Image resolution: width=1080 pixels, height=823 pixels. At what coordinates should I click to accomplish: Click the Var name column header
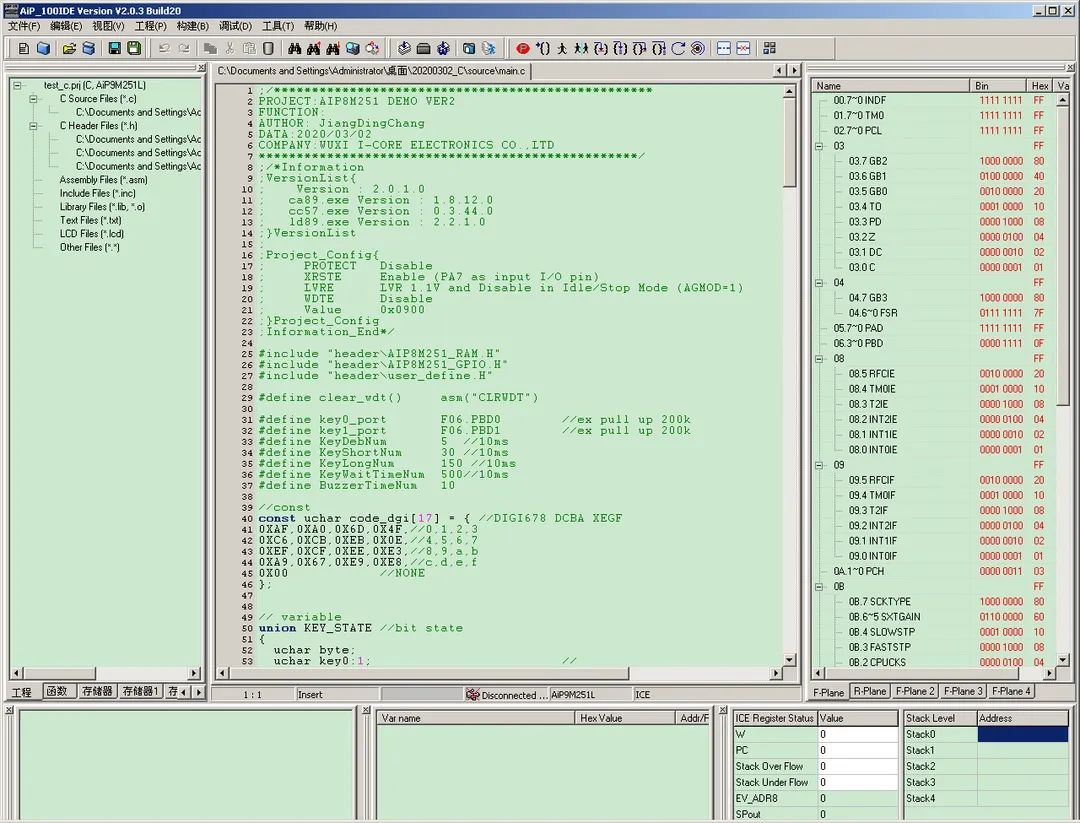476,718
